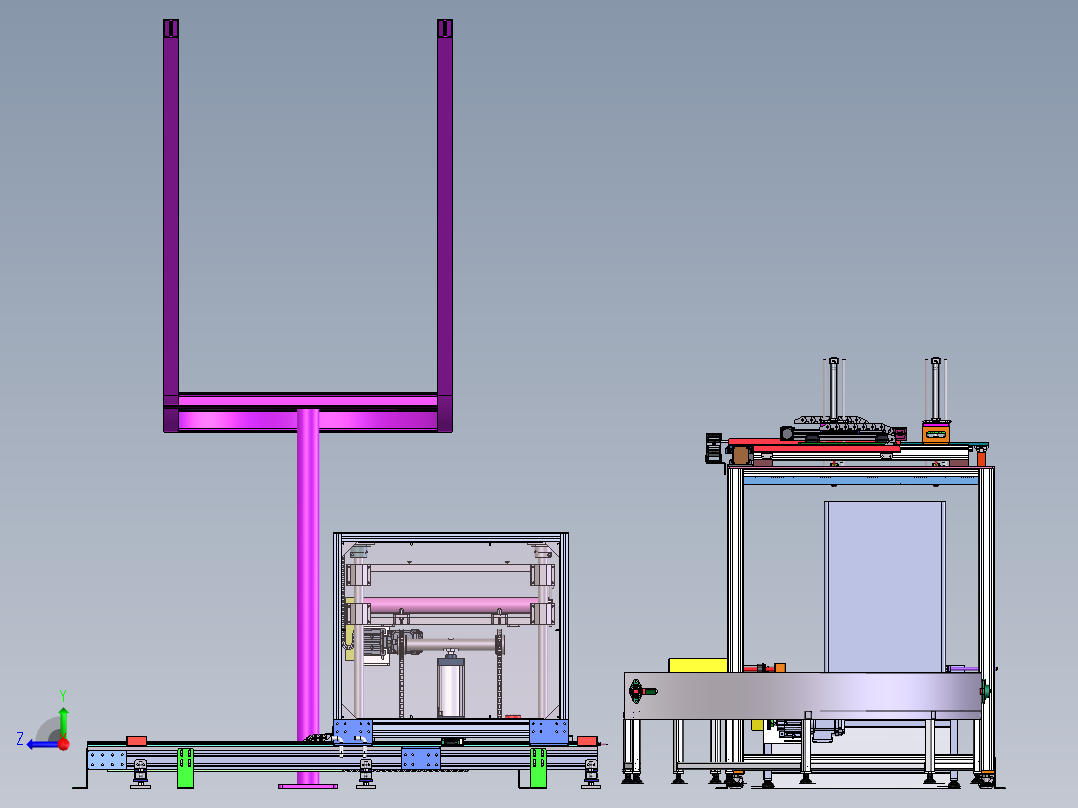The height and width of the screenshot is (808, 1078).
Task: Select the pink roller inside the cabinet
Action: pos(450,606)
